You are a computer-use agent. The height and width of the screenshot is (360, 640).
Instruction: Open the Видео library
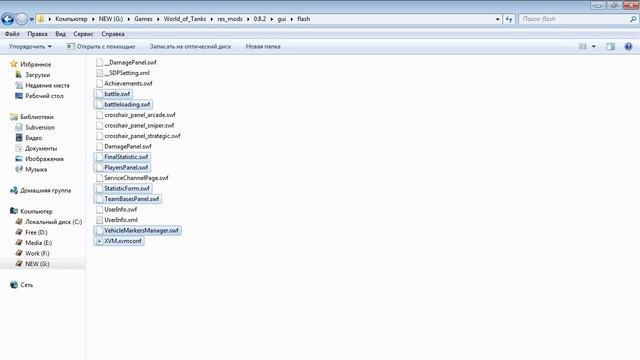pyautogui.click(x=29, y=138)
